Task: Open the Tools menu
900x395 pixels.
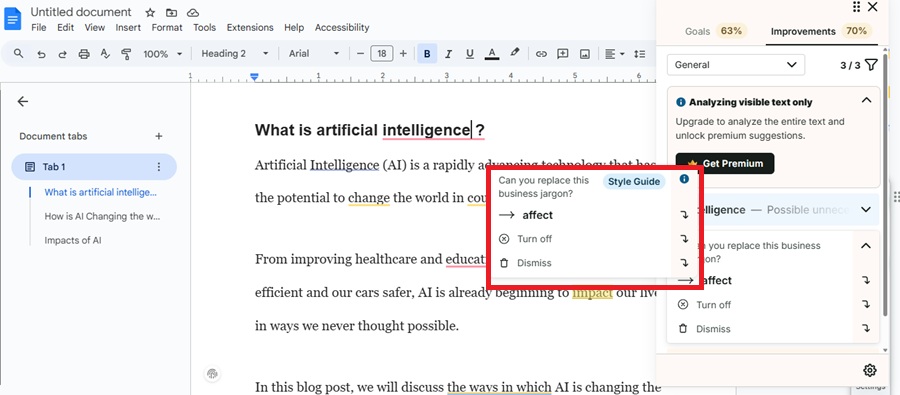Action: click(204, 28)
